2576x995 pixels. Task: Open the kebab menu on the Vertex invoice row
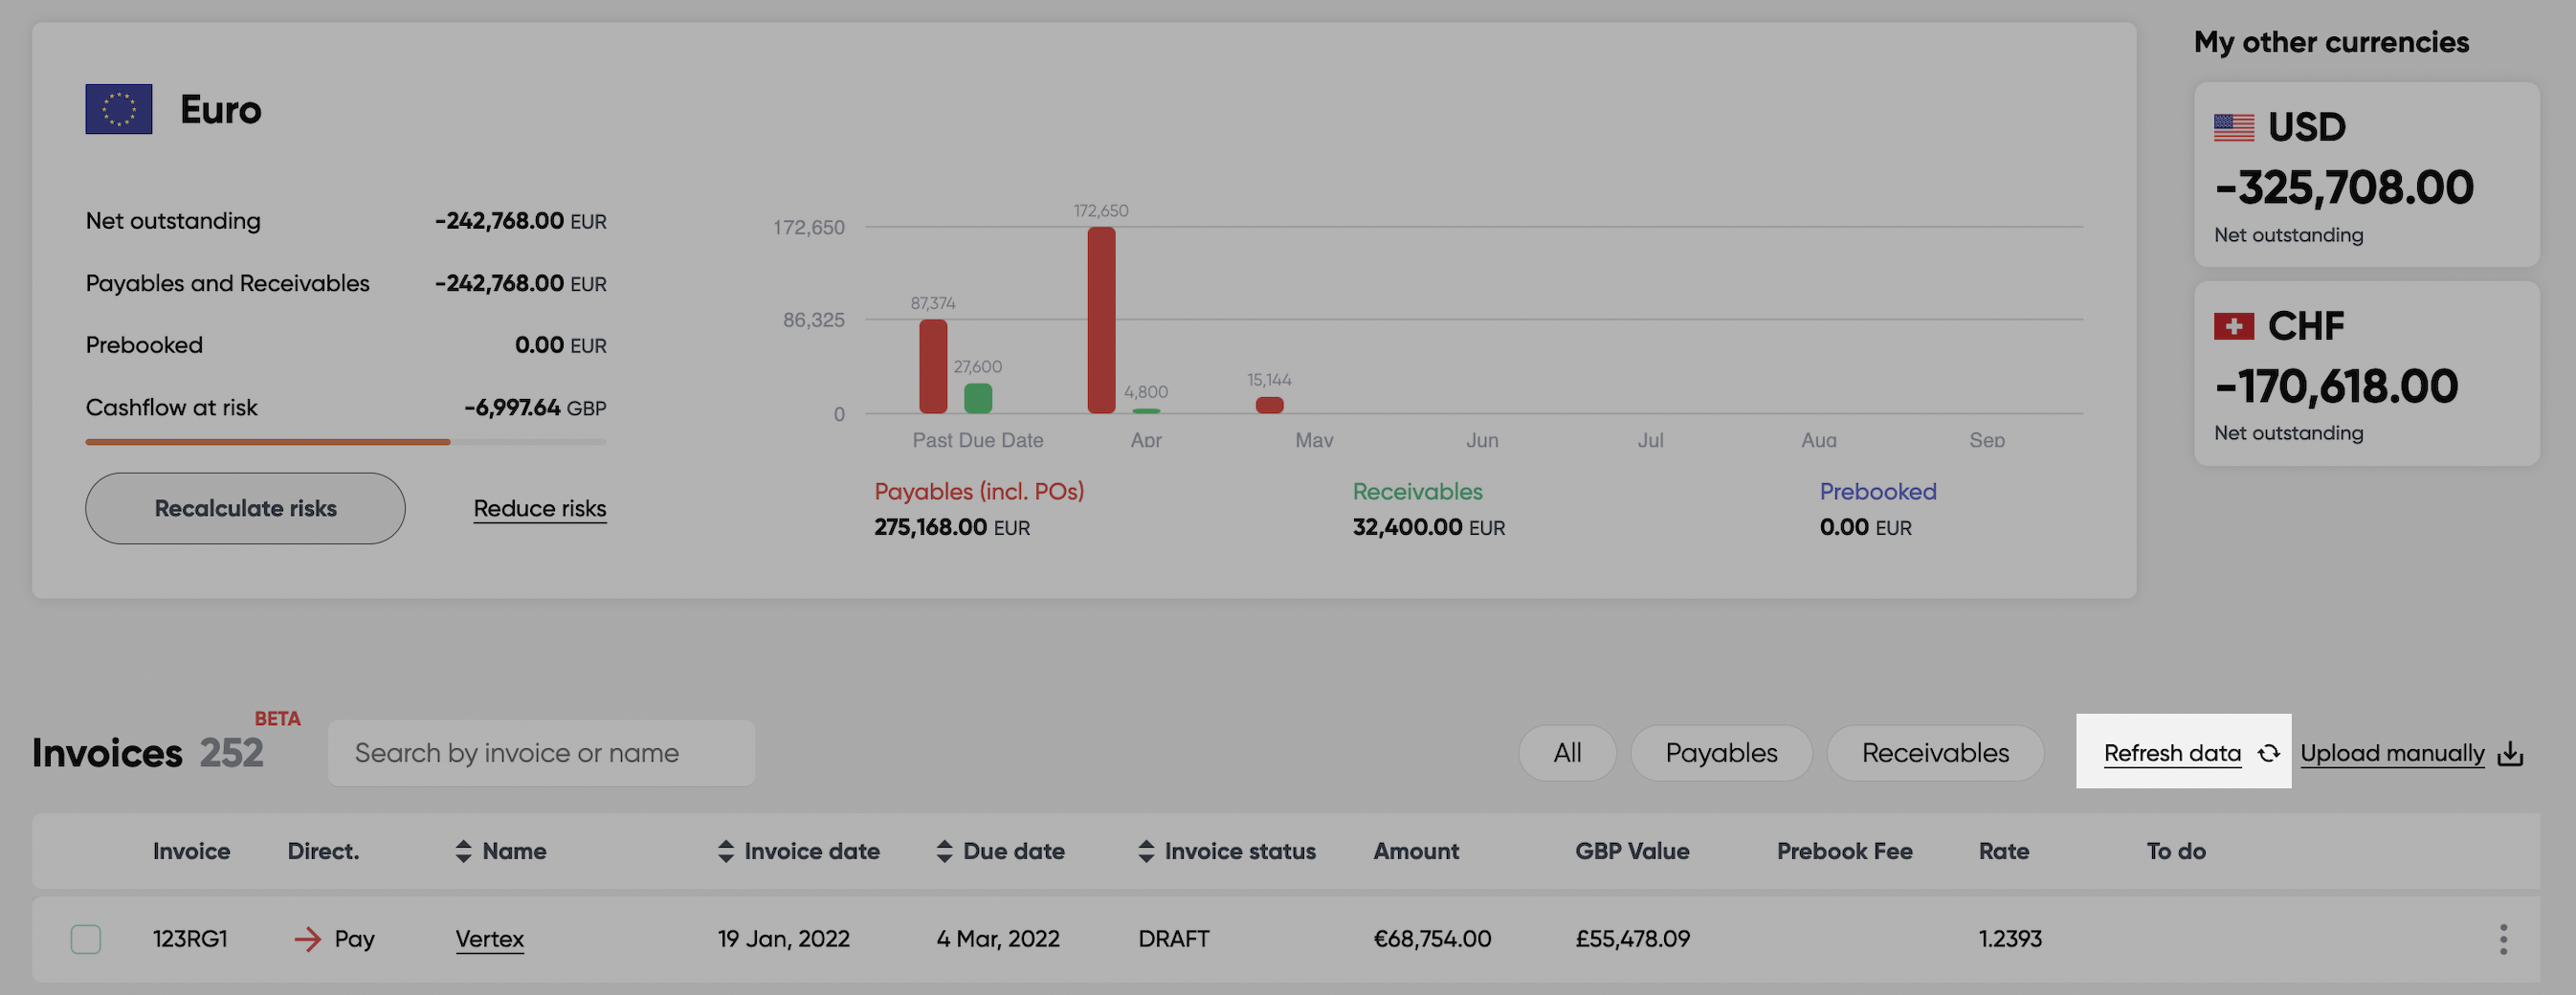tap(2504, 939)
